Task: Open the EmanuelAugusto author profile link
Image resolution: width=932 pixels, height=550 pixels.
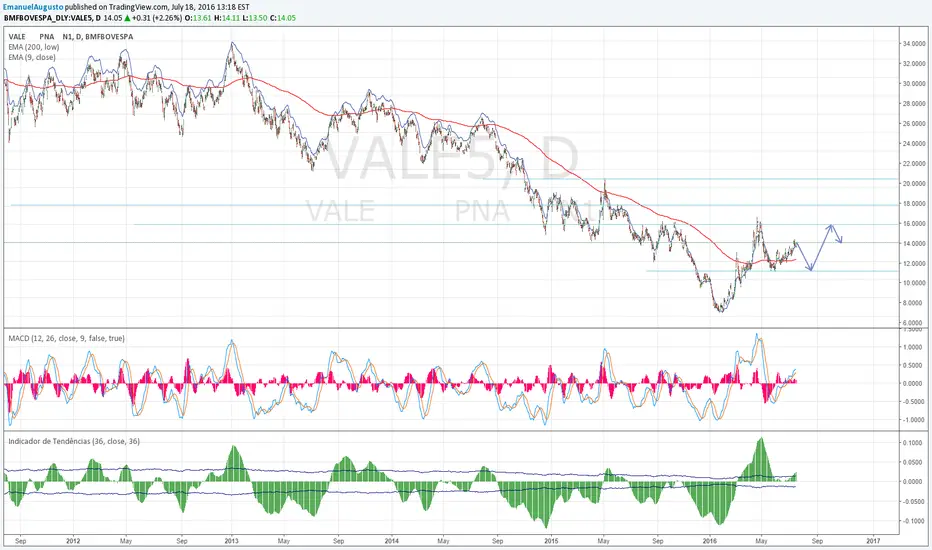Action: [33, 7]
